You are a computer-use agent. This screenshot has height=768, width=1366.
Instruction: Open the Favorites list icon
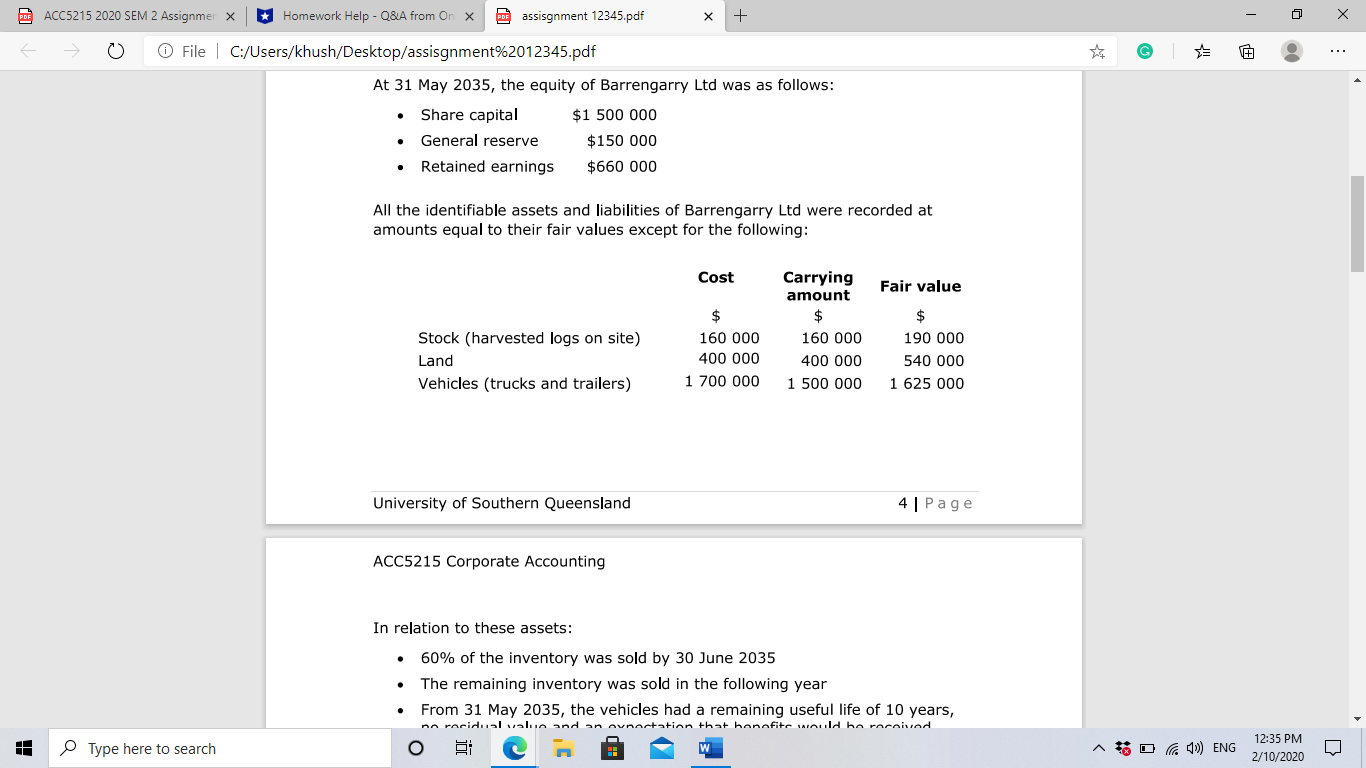tap(1200, 51)
